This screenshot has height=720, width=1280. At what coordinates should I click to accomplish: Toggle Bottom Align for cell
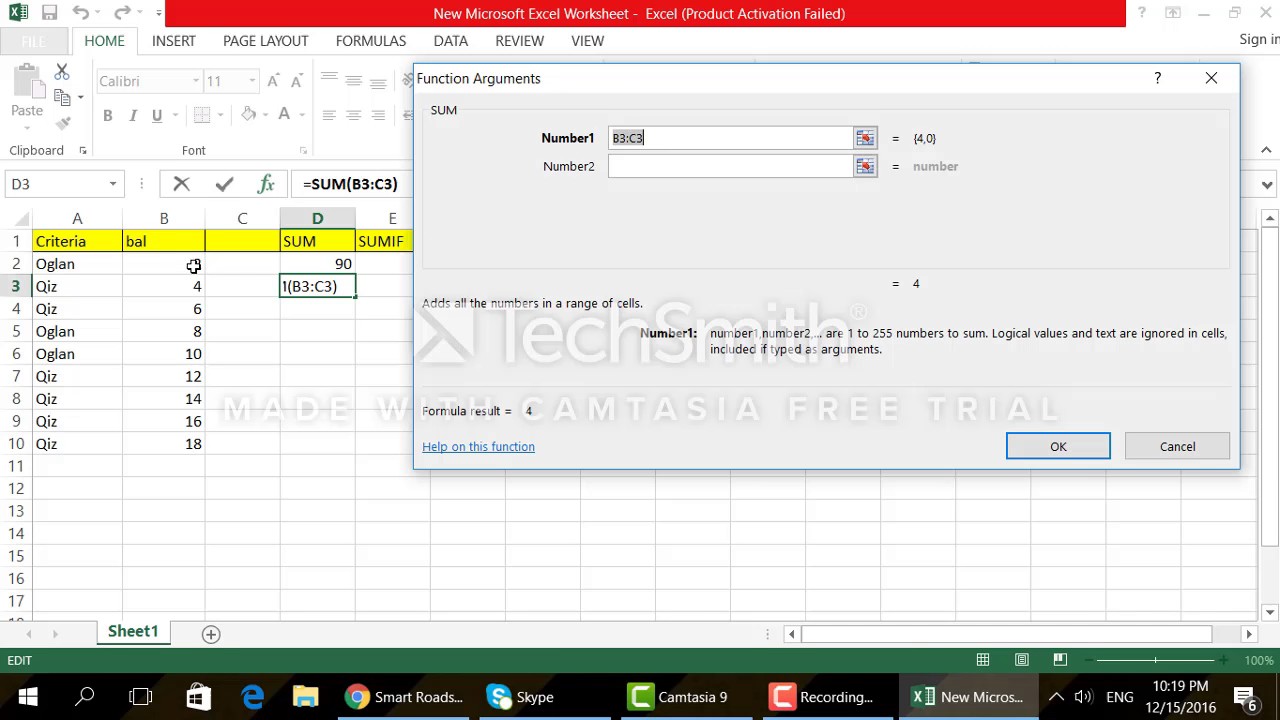point(378,82)
